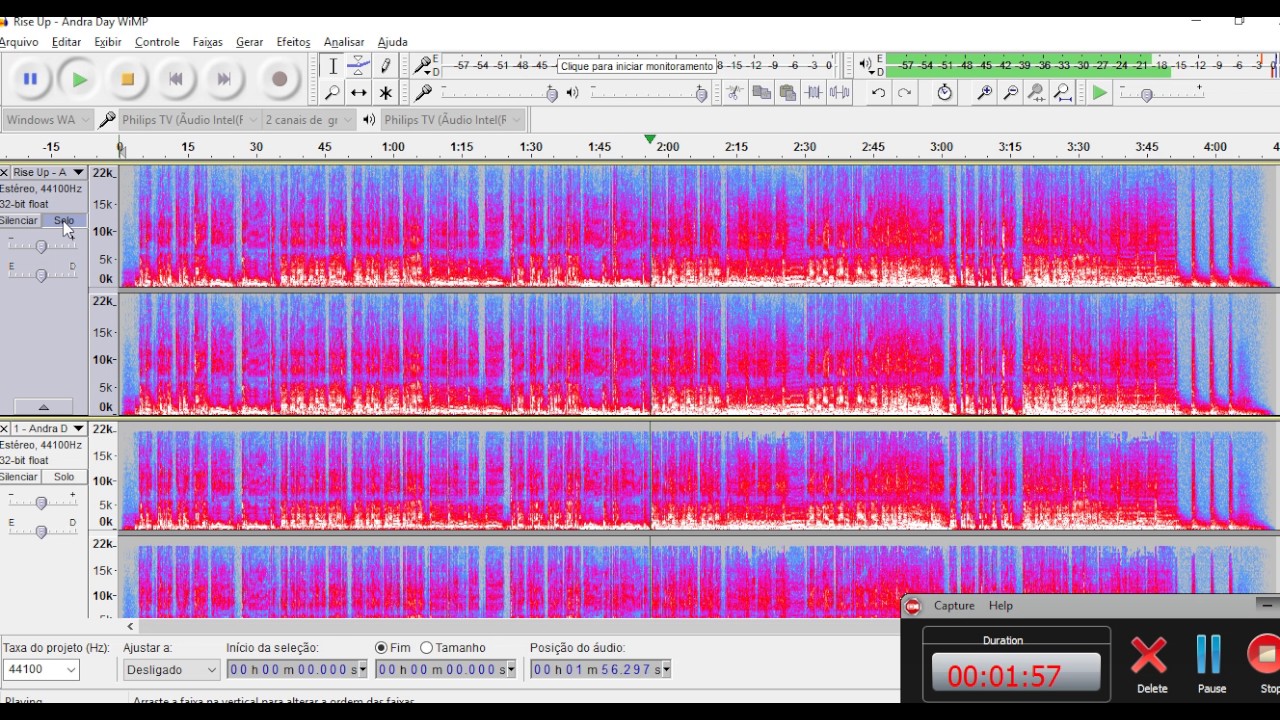Select the Draw pencil tool
Screen dimensions: 1280x720
point(385,66)
